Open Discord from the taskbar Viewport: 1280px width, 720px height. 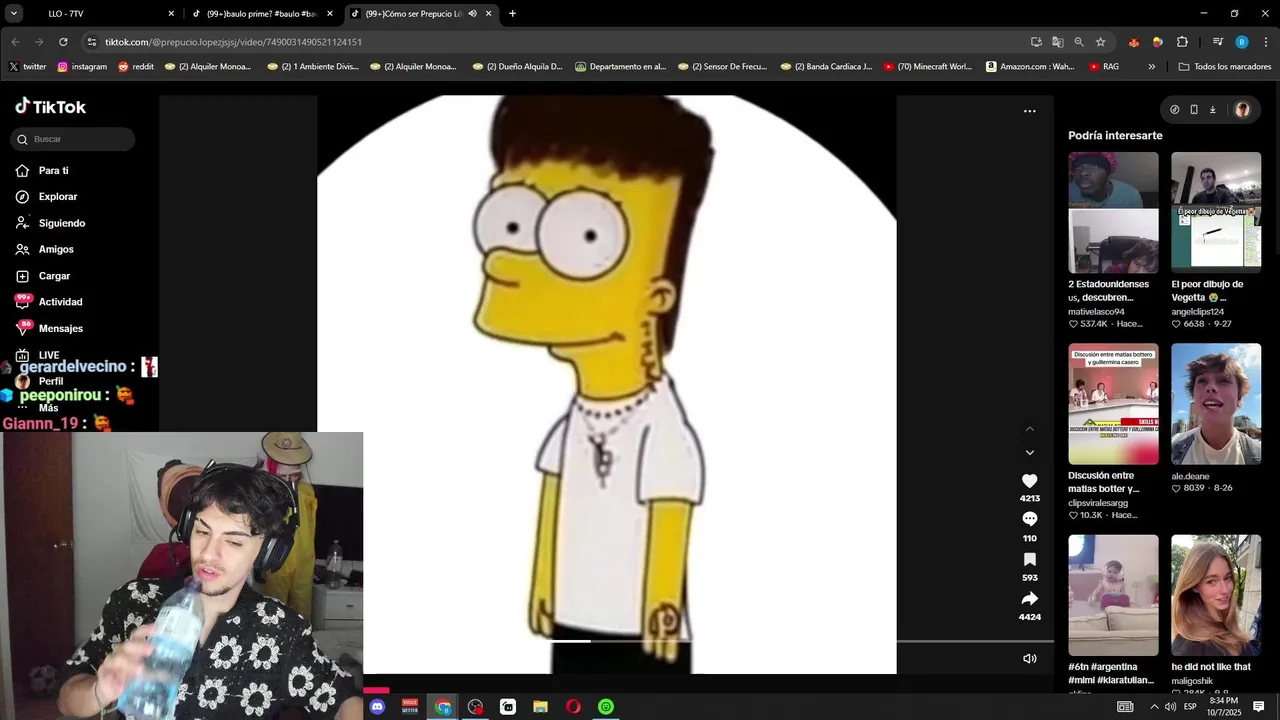click(377, 706)
